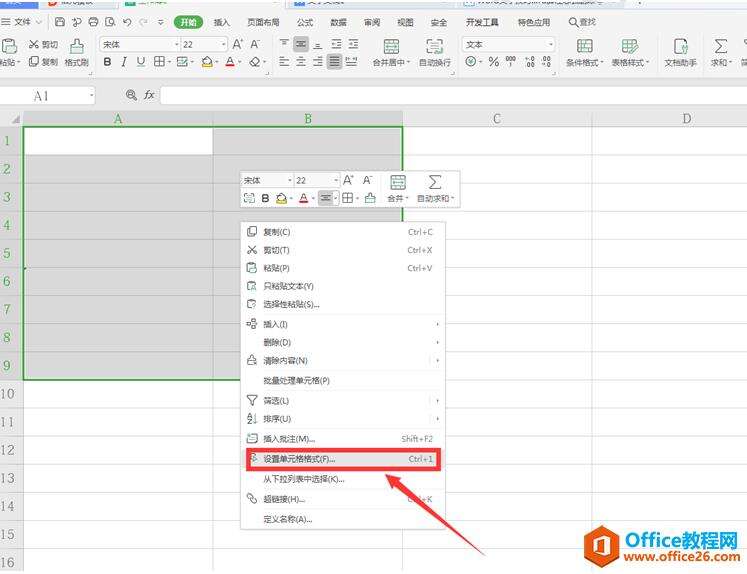Click Batch process cells (批量处理单元格) entry
The width and height of the screenshot is (747, 574).
[x=343, y=380]
